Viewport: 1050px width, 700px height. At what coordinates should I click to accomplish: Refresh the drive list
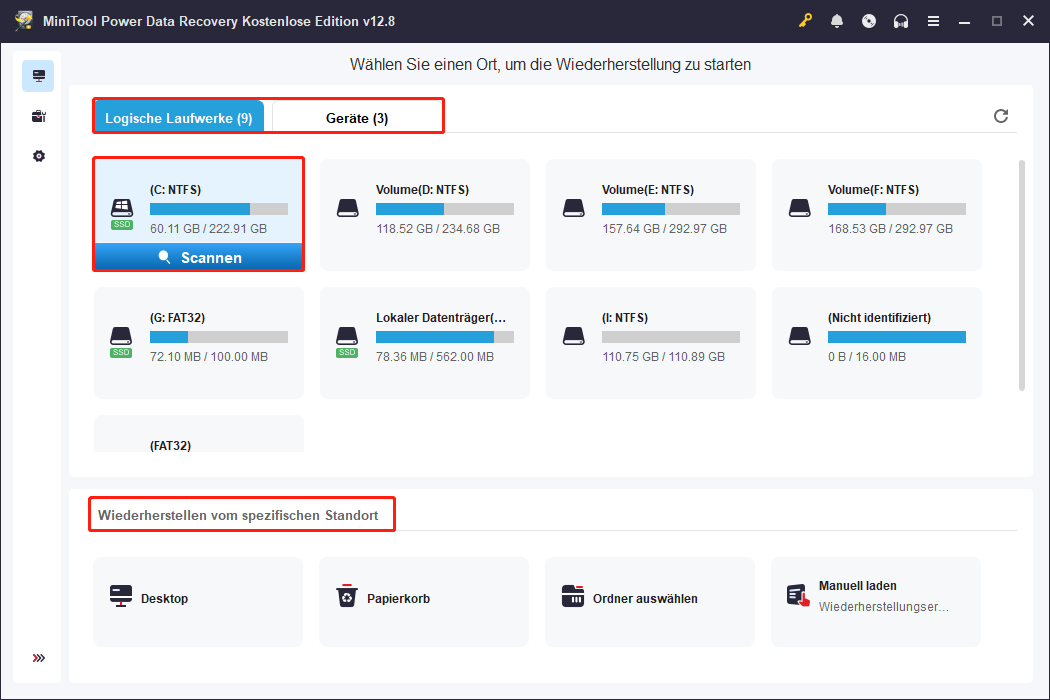(1001, 116)
